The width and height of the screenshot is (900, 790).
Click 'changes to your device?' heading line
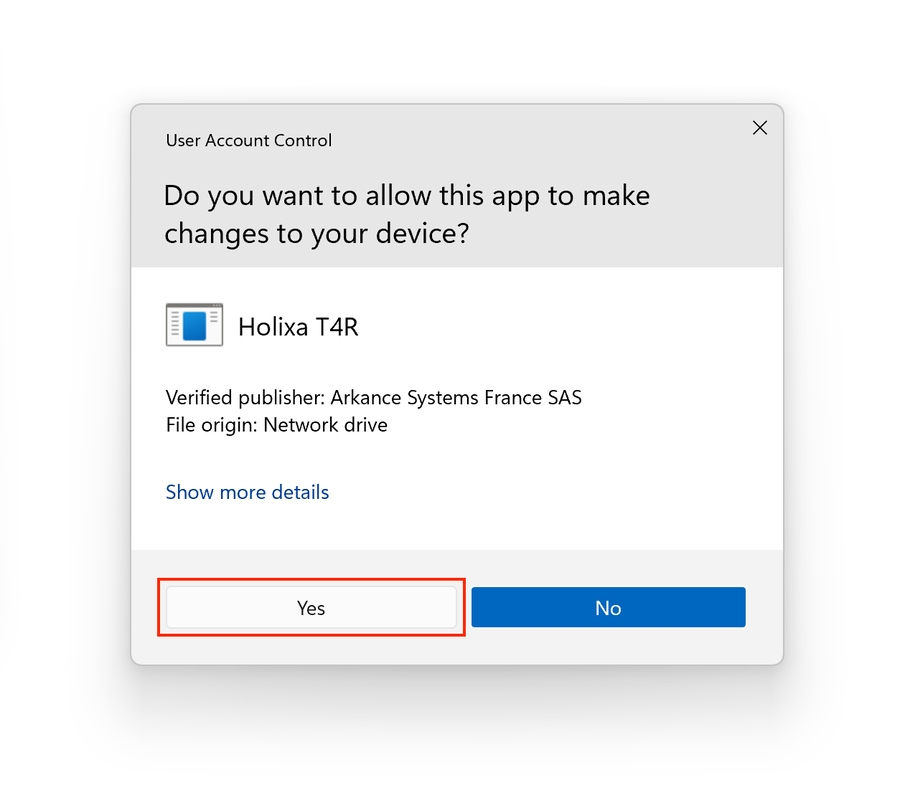click(317, 234)
